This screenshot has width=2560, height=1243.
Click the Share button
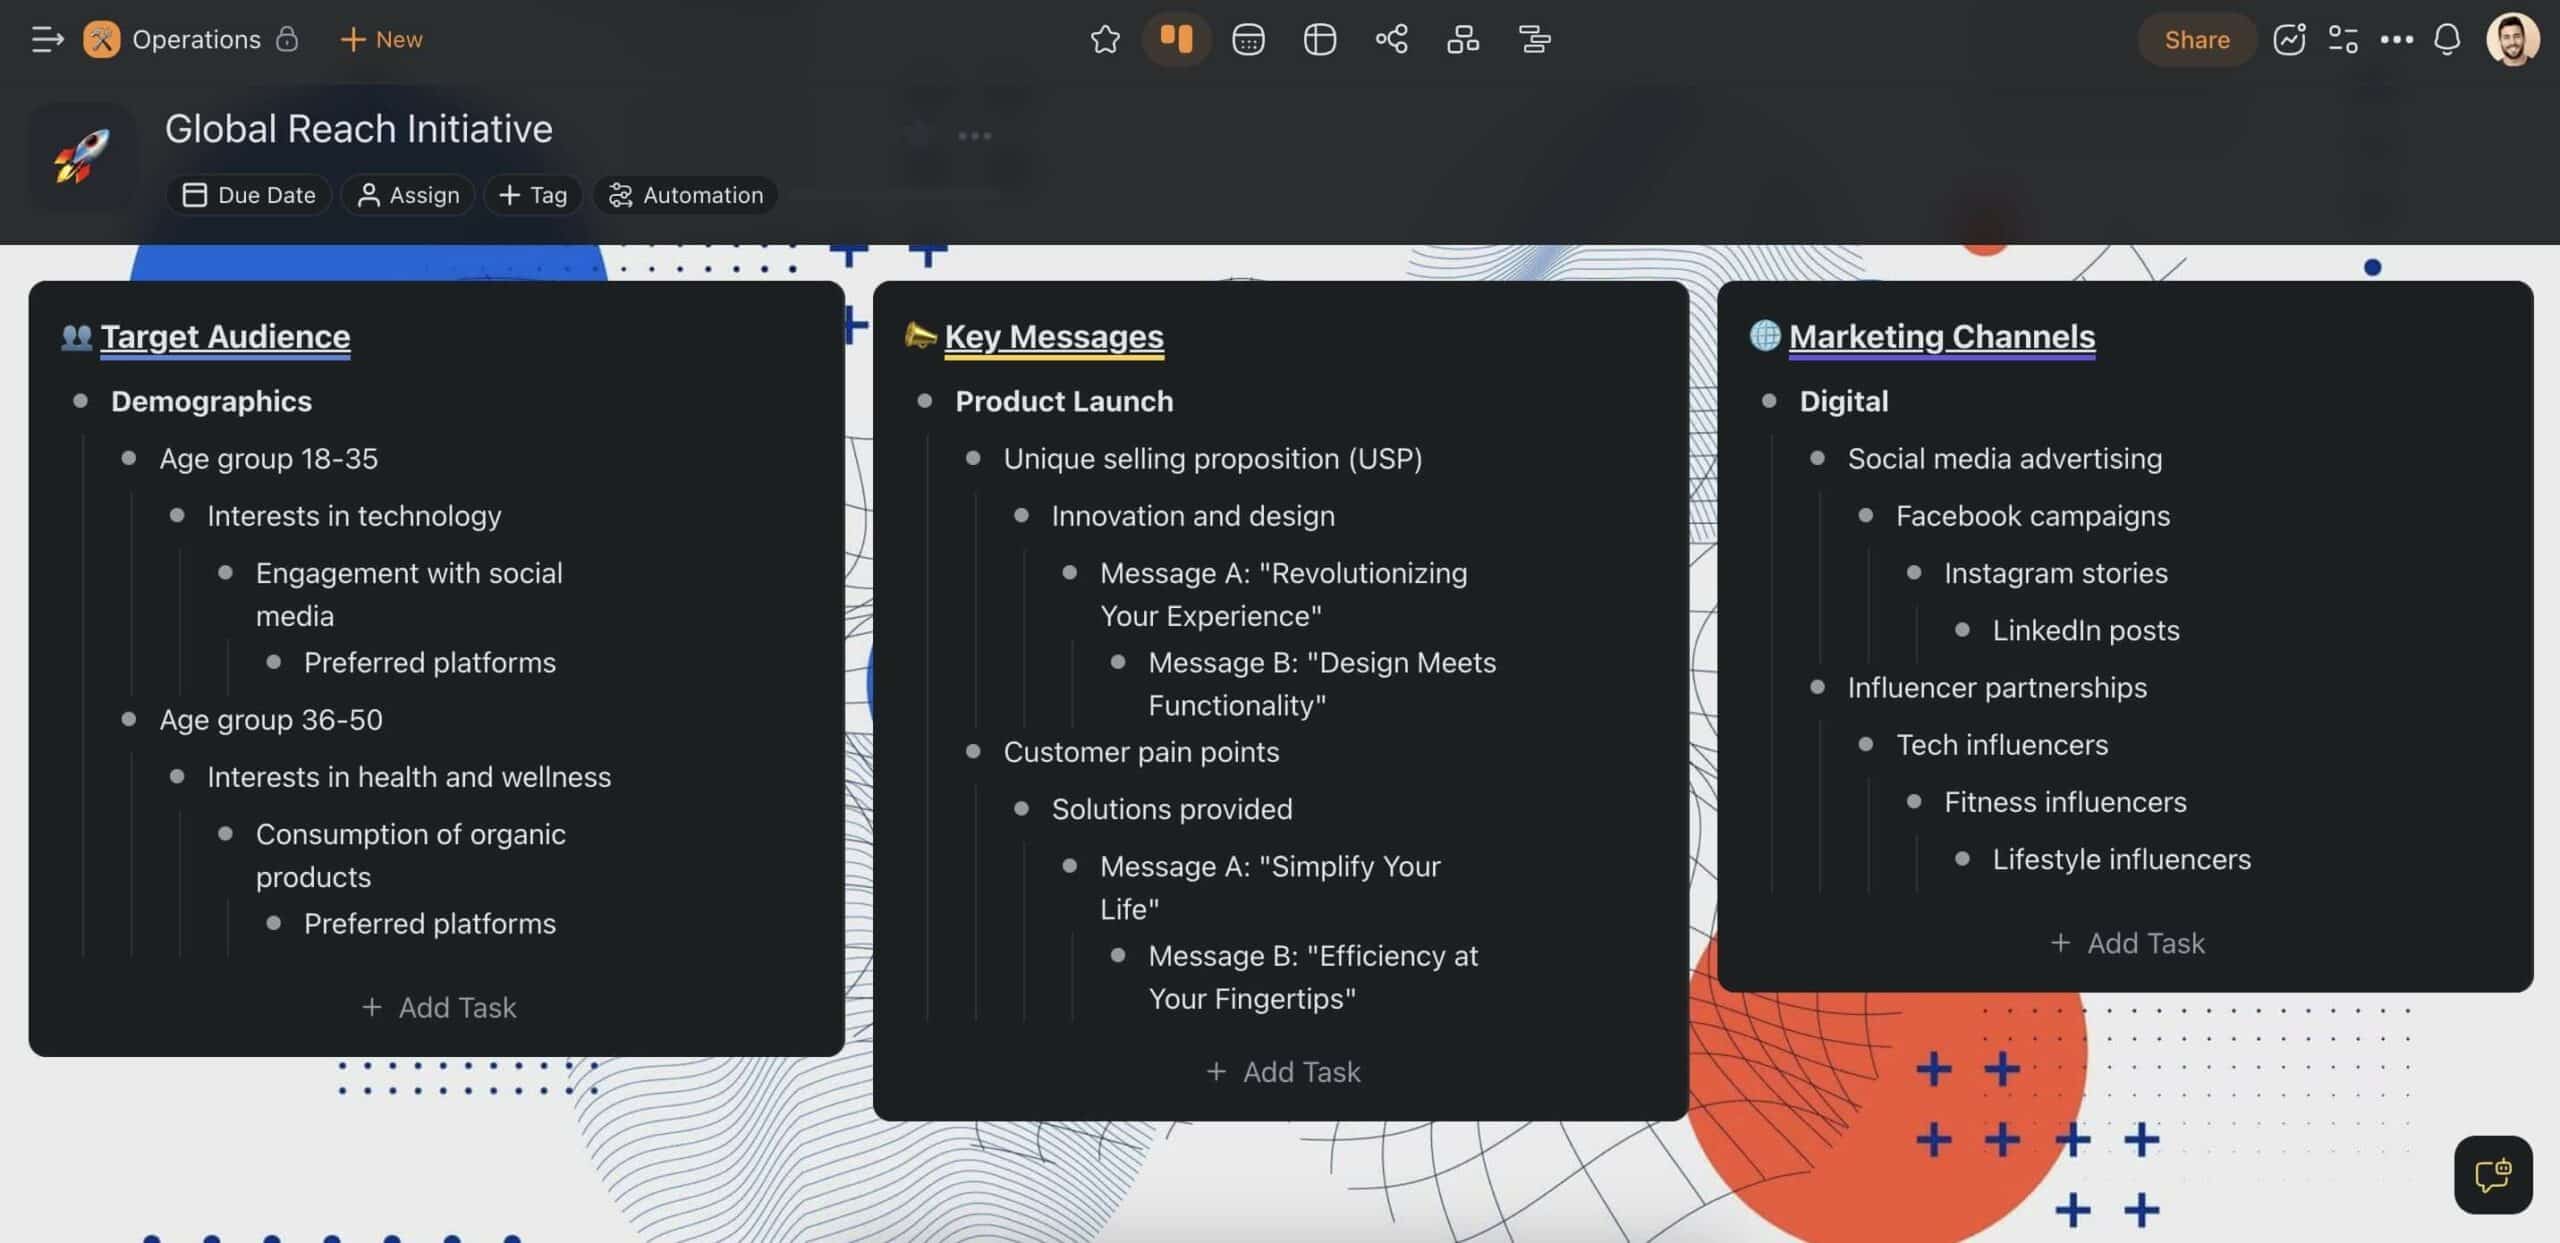pos(2196,40)
